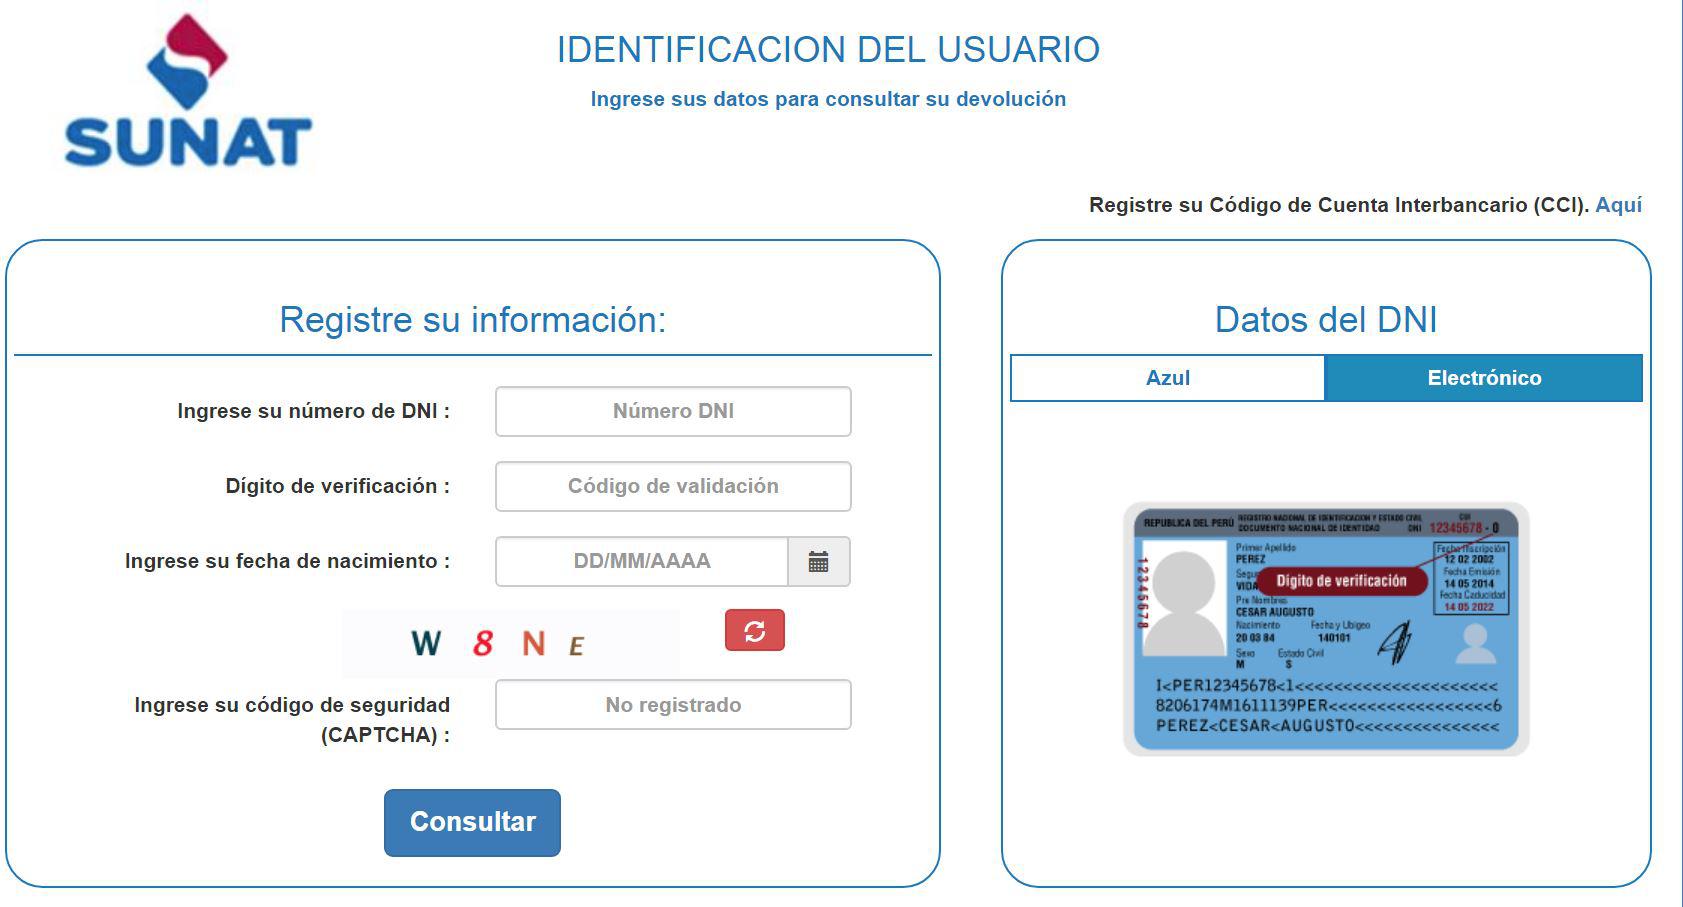Click the calendar icon beside birth date
The width and height of the screenshot is (1683, 907).
tap(818, 562)
